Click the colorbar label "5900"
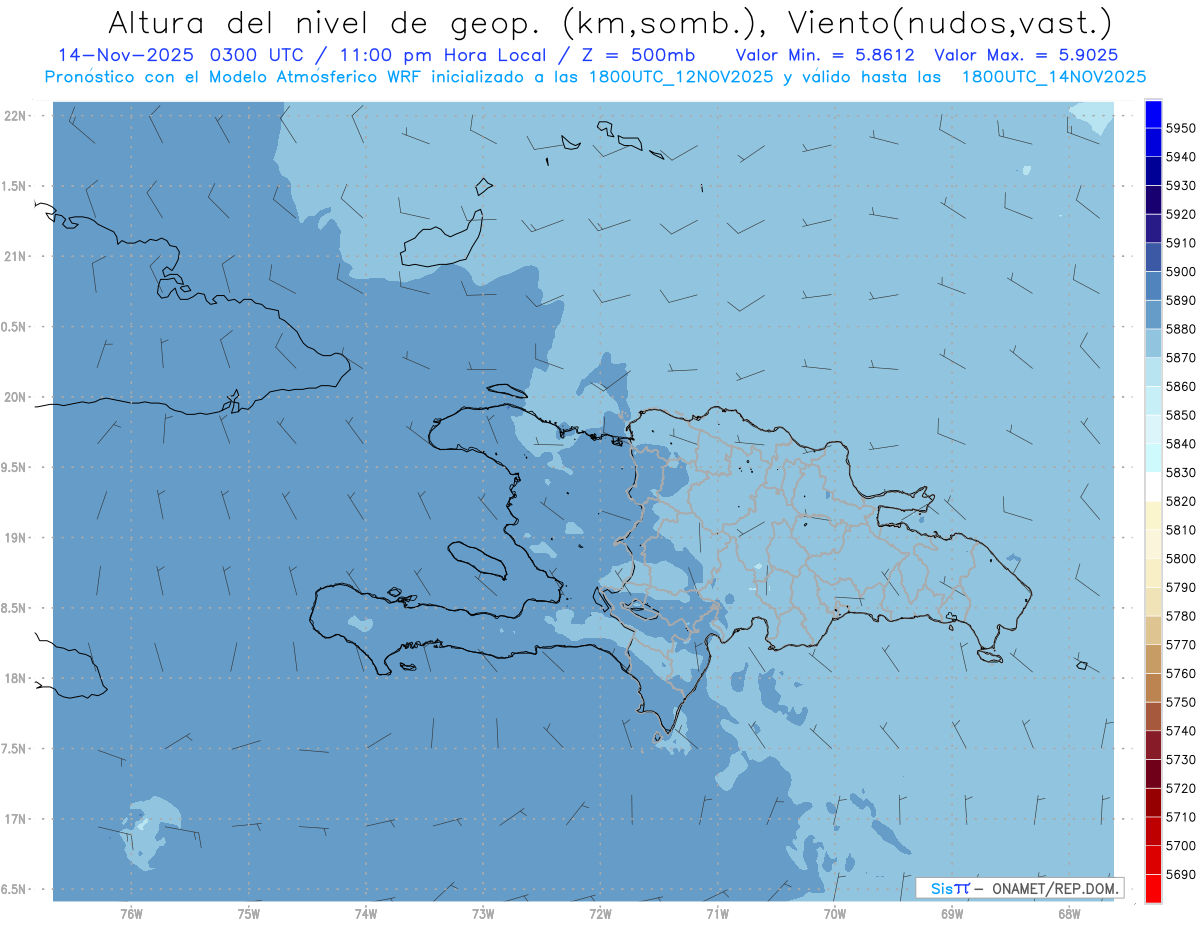 pos(1181,271)
